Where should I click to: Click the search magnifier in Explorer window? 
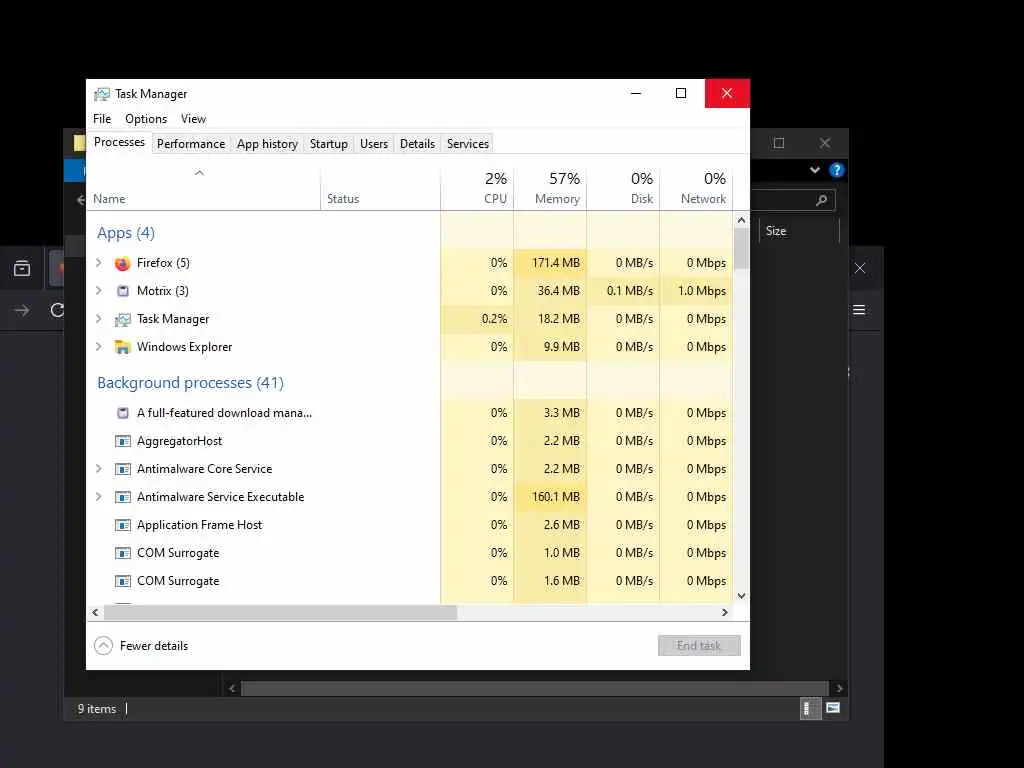tap(822, 200)
